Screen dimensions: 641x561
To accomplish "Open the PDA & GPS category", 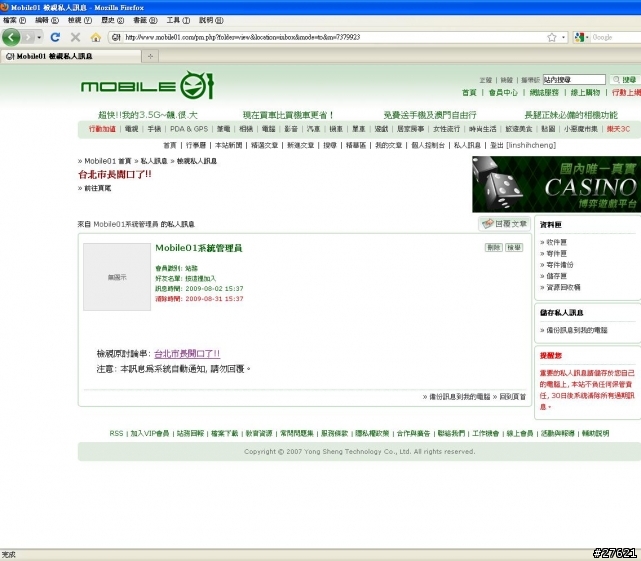I will pyautogui.click(x=189, y=129).
